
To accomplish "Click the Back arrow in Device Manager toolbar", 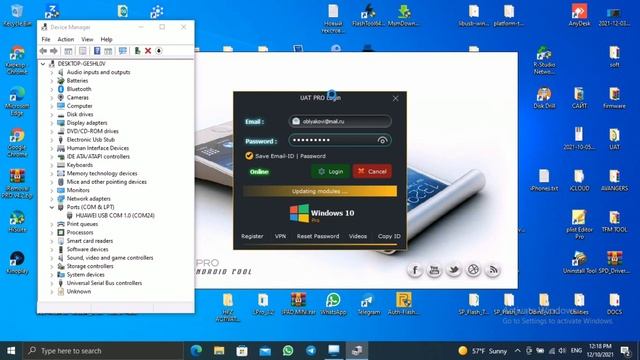I will click(x=43, y=51).
